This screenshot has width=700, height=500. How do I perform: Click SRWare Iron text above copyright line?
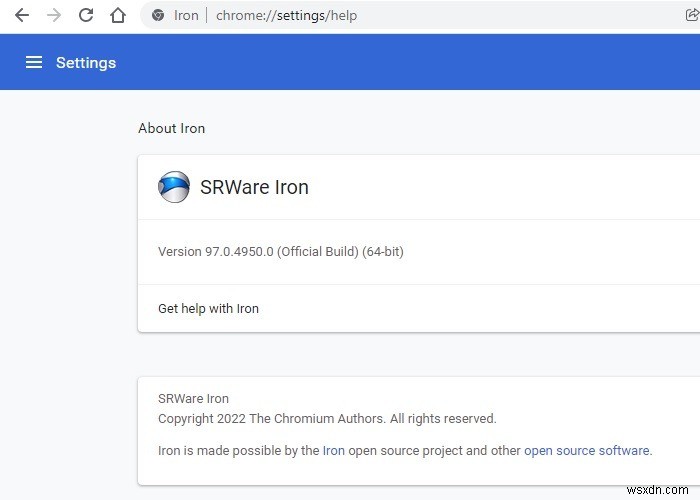(x=193, y=398)
